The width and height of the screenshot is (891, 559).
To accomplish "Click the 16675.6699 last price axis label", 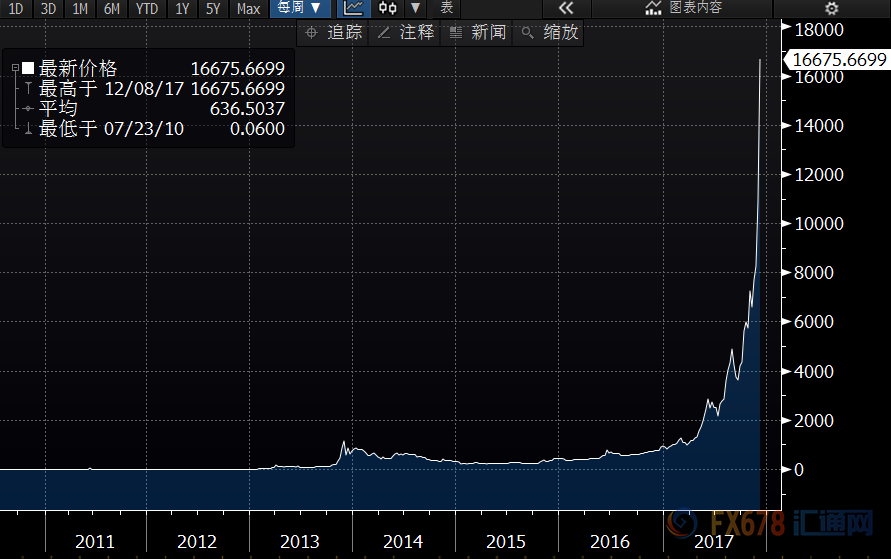I will (x=838, y=60).
